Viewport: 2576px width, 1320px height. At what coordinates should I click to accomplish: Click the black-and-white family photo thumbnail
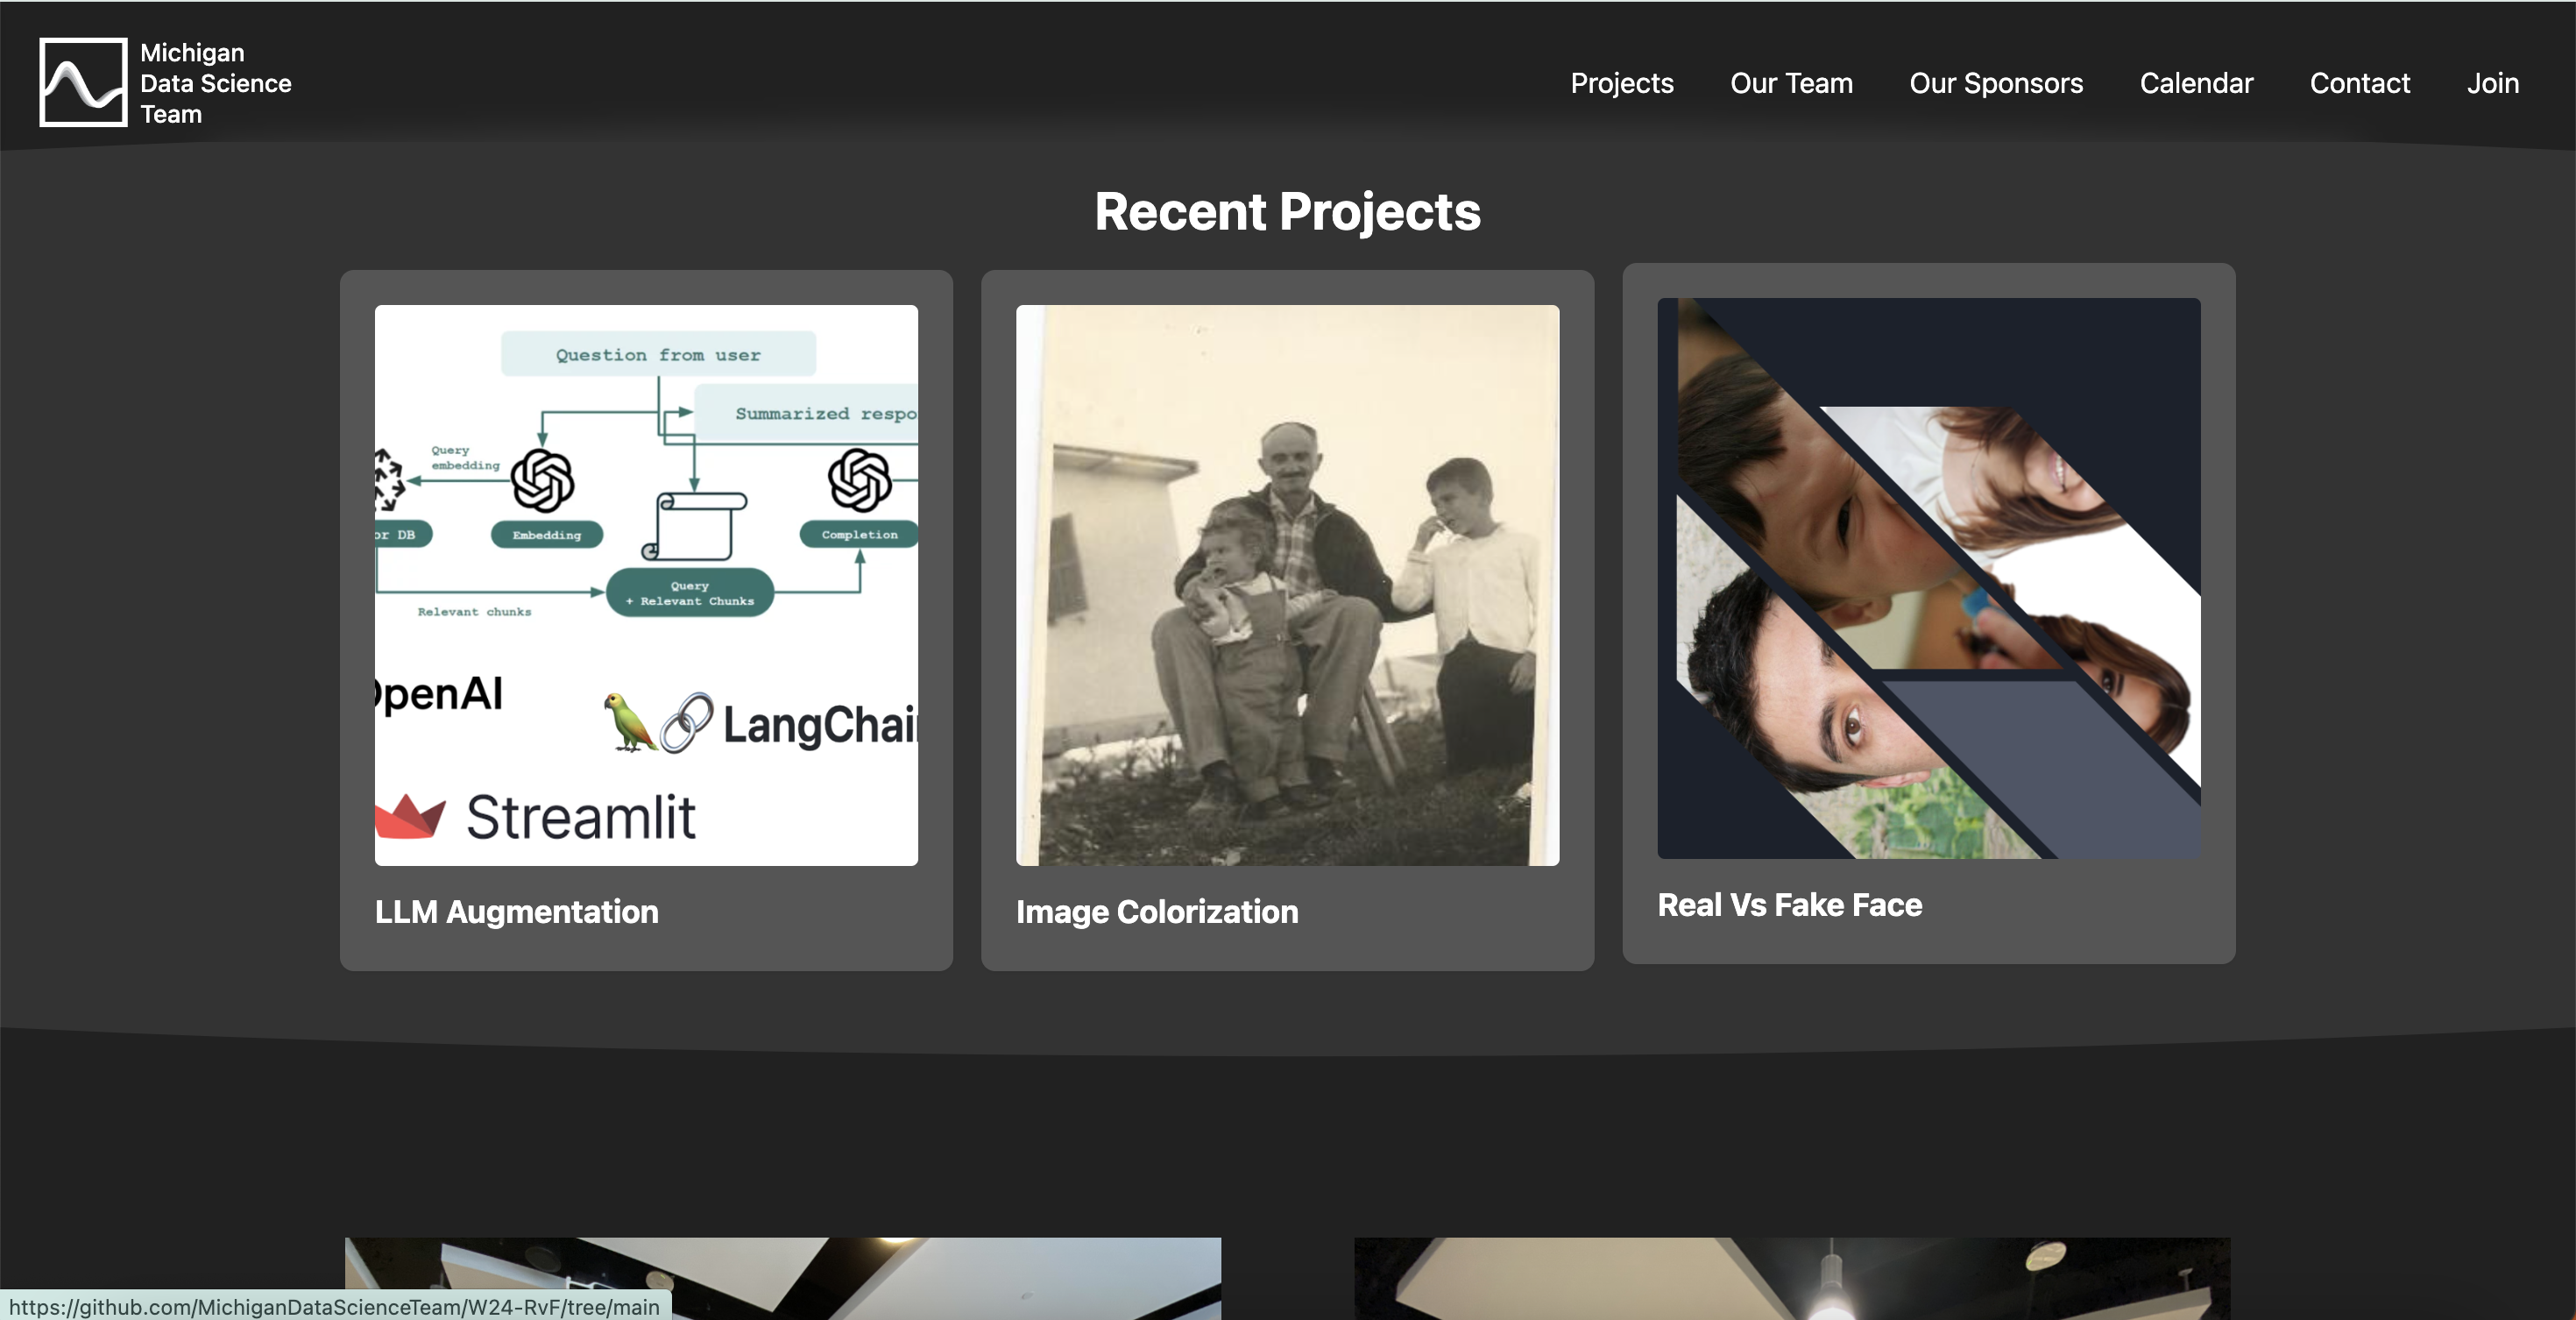click(1287, 585)
